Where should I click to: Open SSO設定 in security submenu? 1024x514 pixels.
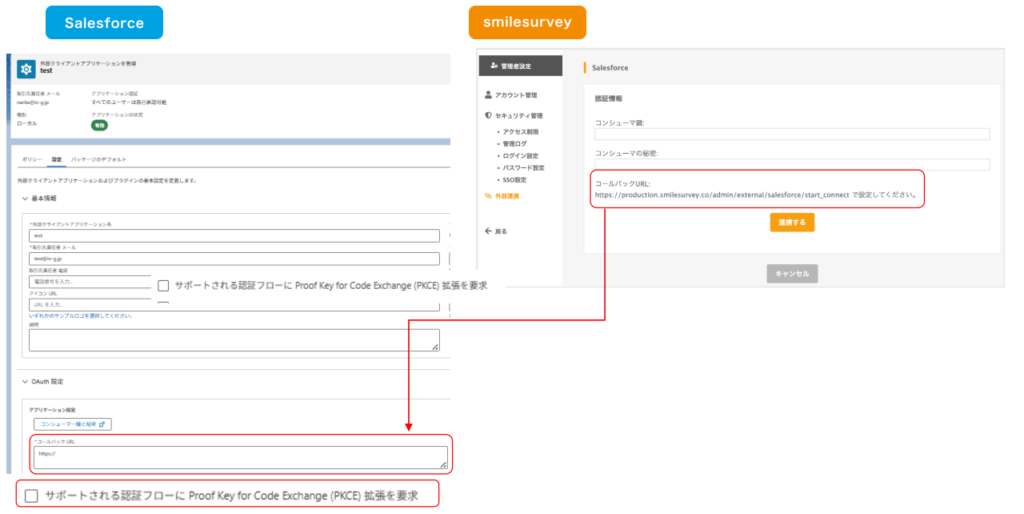[515, 180]
